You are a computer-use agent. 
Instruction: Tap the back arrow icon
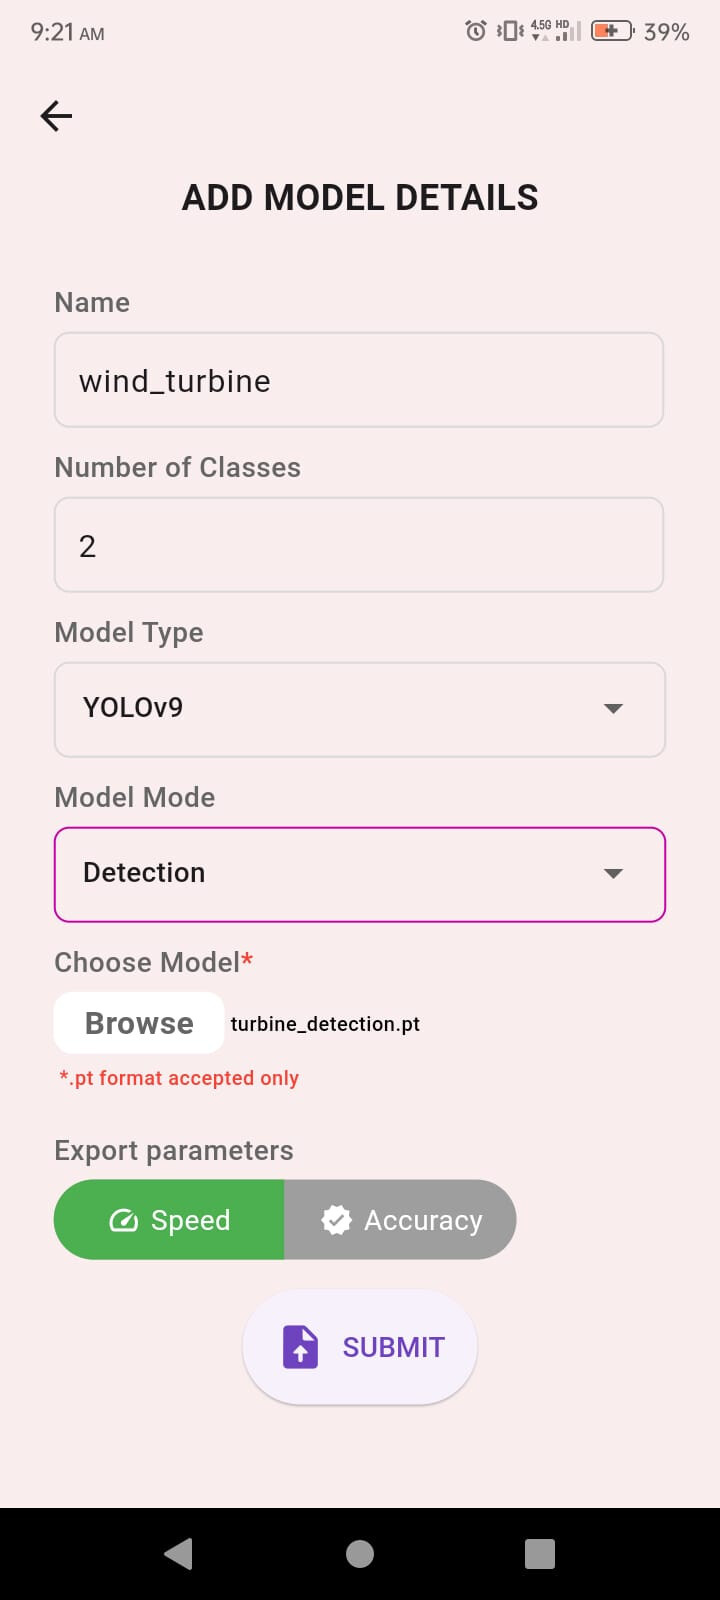(56, 116)
